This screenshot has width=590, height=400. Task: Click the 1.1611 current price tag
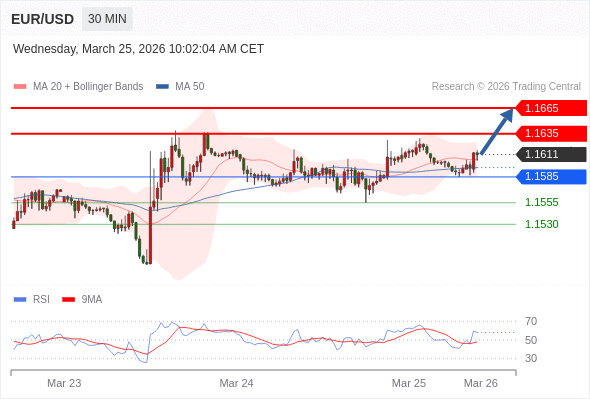coord(551,154)
